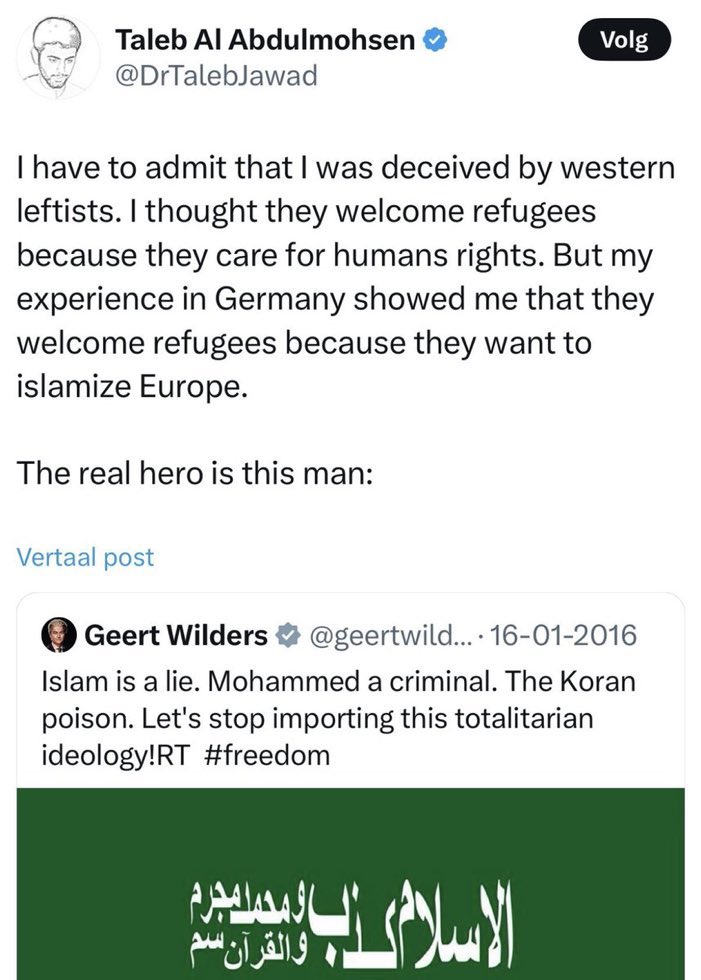Click the line "The real hero is this man:"
Viewport: 701px width, 980px height.
[x=194, y=475]
